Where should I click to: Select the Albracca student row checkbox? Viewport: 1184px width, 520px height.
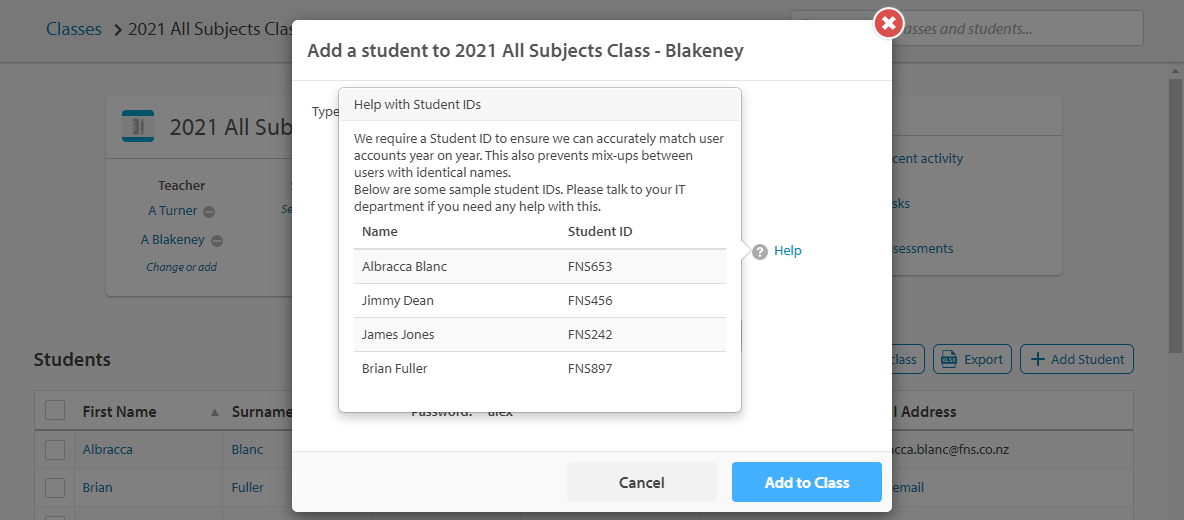click(x=55, y=450)
